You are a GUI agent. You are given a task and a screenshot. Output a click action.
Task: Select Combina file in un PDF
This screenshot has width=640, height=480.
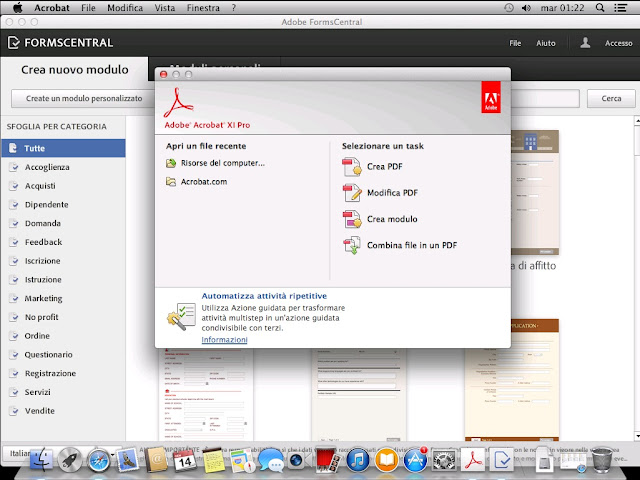[400, 245]
